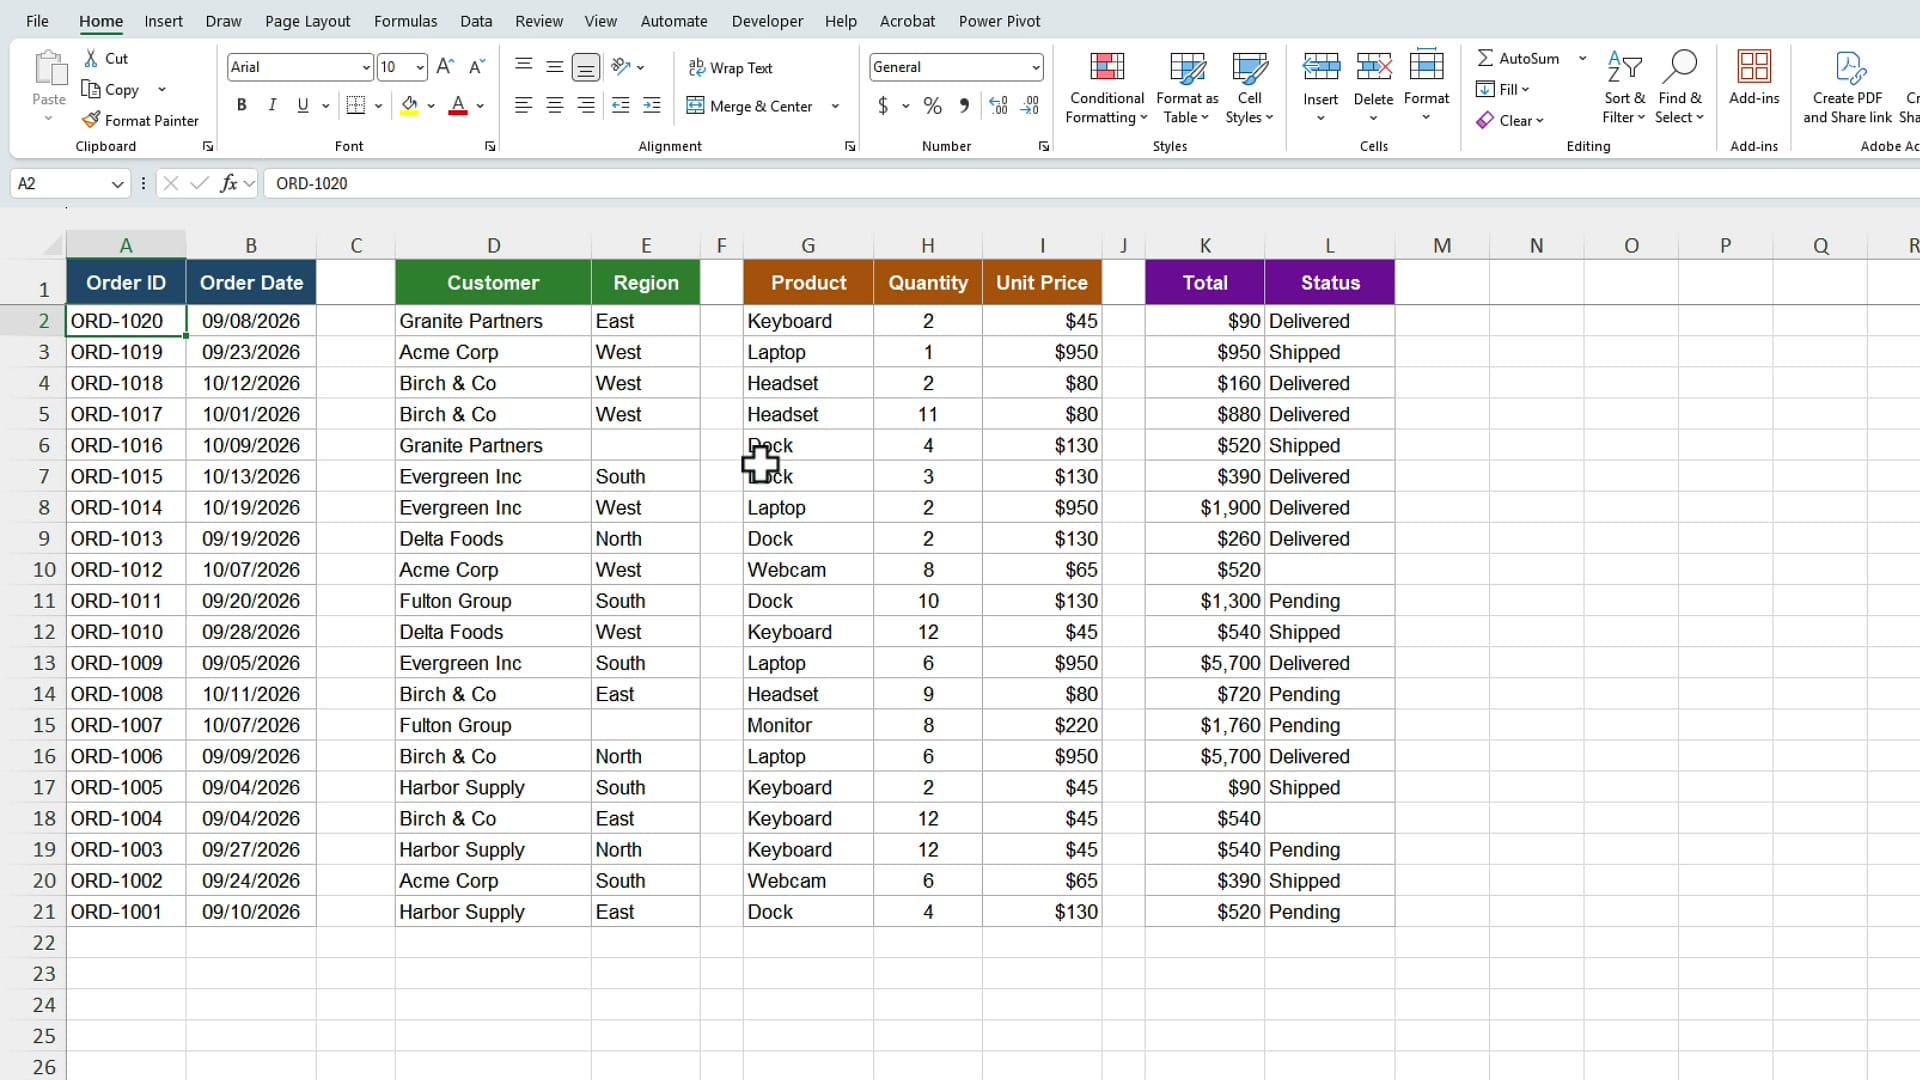Decrease font size with the smaller A icon
1920x1080 pixels.
pyautogui.click(x=477, y=67)
